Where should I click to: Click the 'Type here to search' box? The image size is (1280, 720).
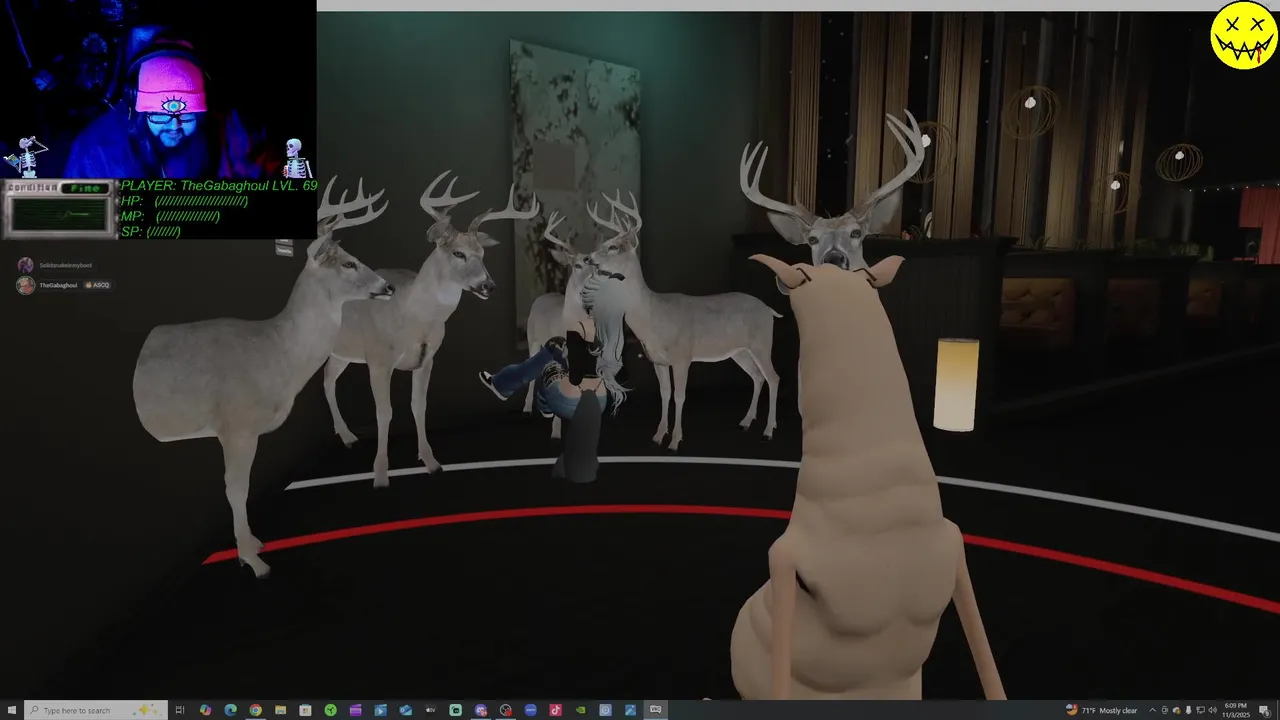point(96,710)
